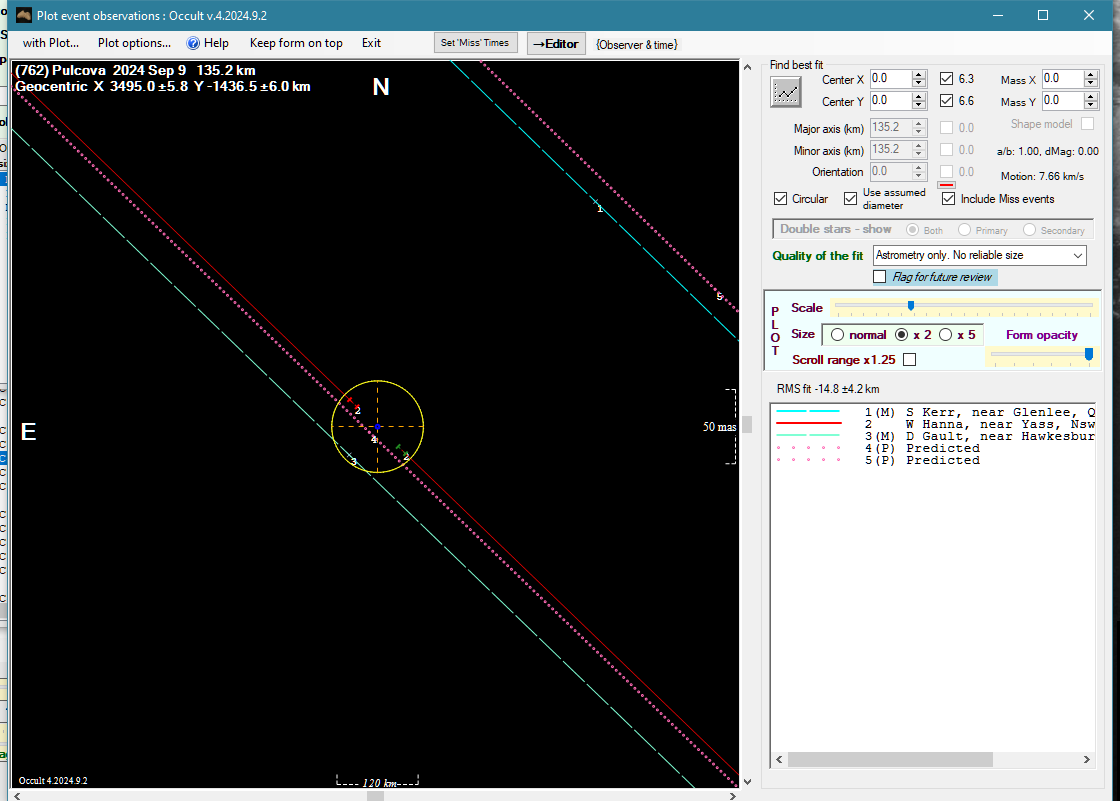Select the normal size radio button
Viewport: 1120px width, 810px height.
pos(838,334)
